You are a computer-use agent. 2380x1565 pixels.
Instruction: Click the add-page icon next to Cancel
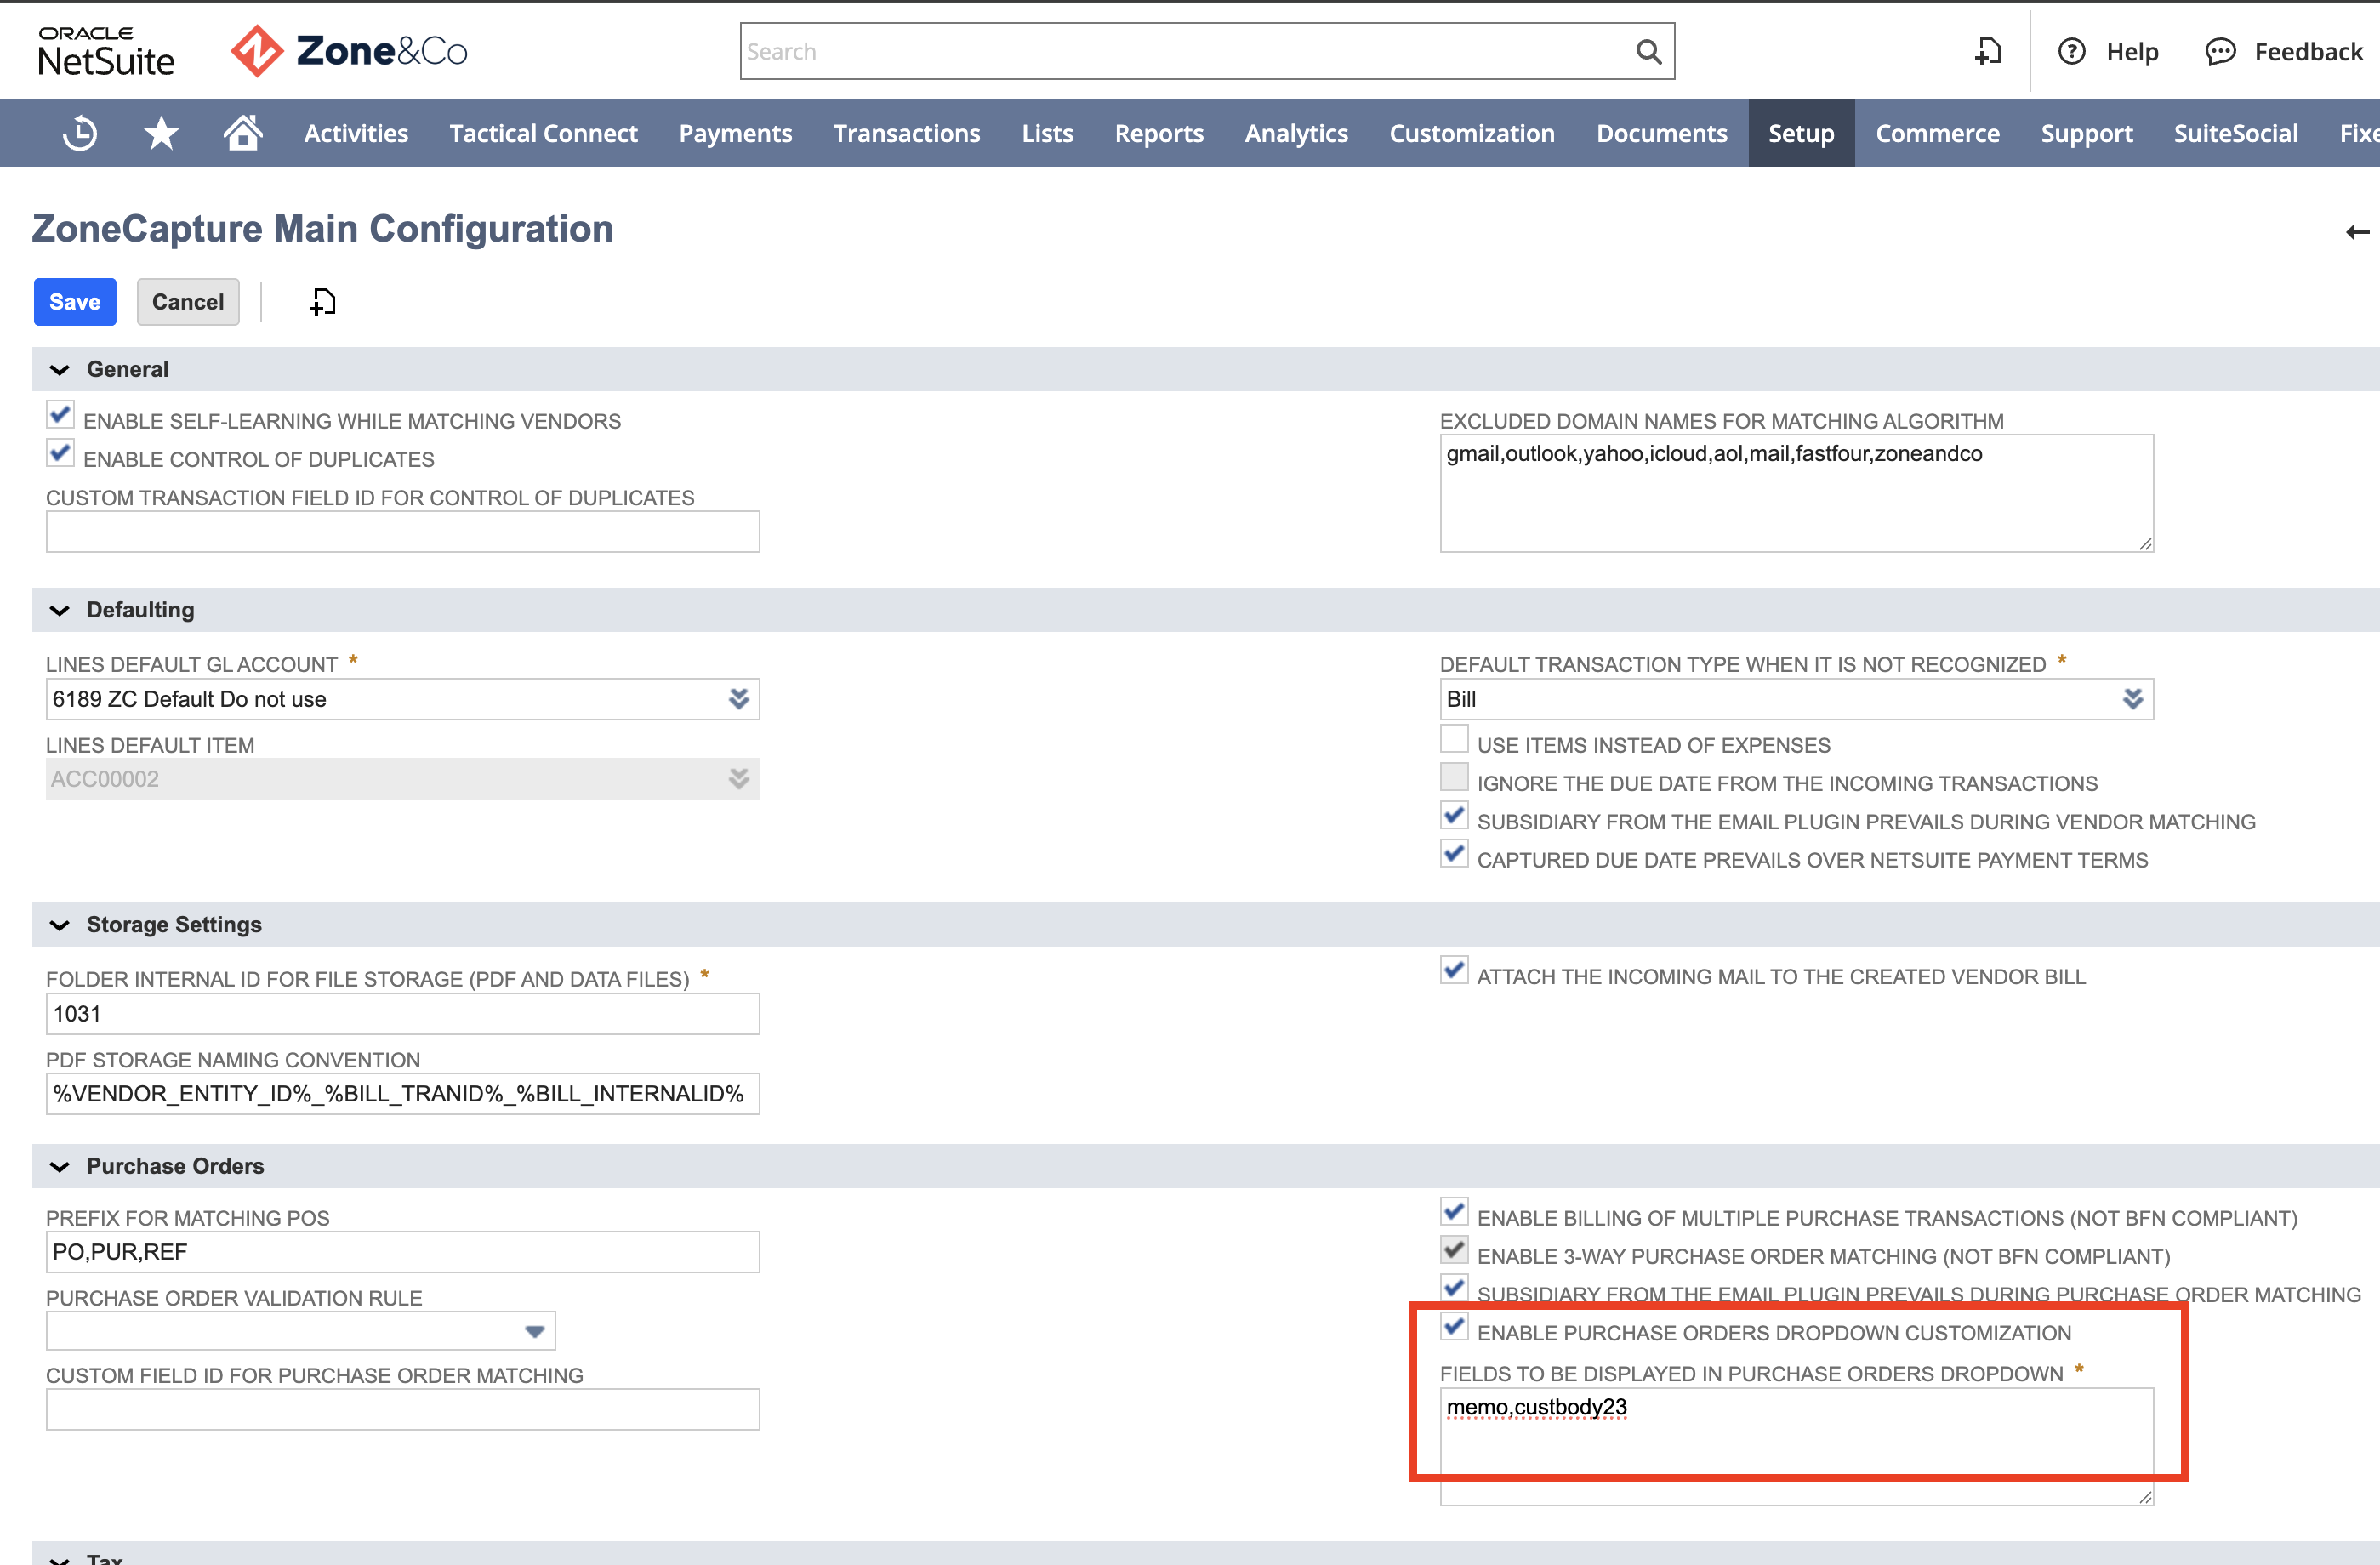[322, 301]
